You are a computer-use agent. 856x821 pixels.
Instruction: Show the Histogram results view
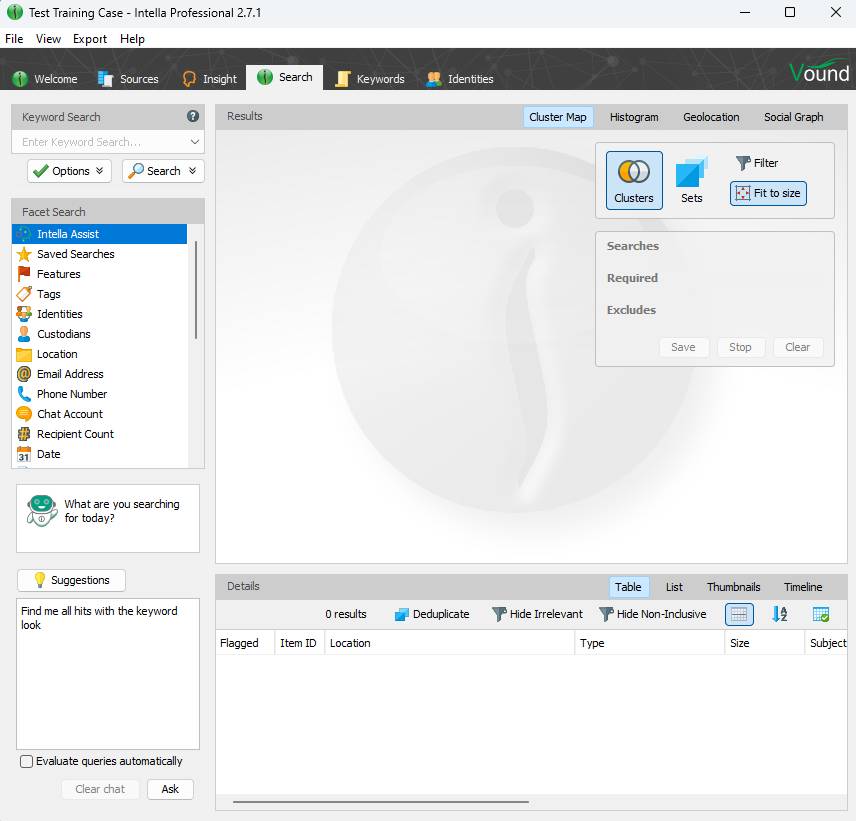(x=634, y=117)
